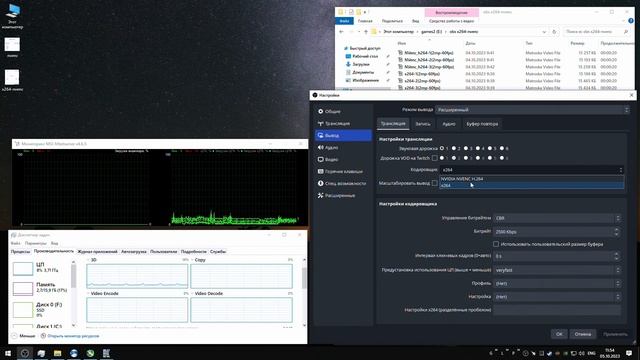Screen dimensions: 640x360
Task: Refresh the Explorer folder view
Action: 554,32
